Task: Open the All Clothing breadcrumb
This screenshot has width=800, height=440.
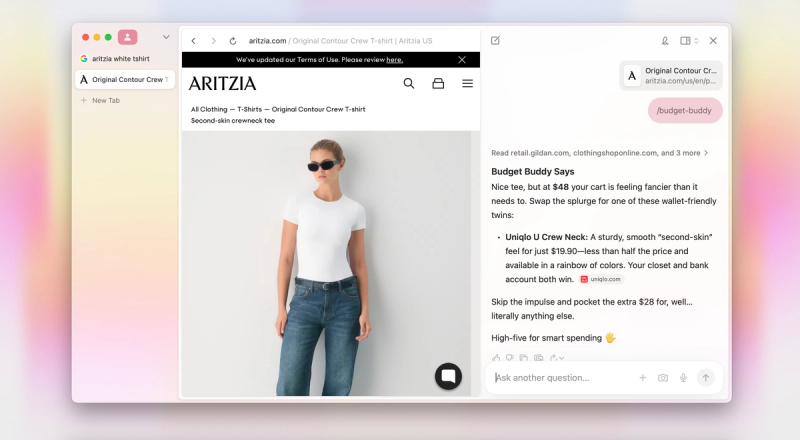Action: pyautogui.click(x=209, y=109)
